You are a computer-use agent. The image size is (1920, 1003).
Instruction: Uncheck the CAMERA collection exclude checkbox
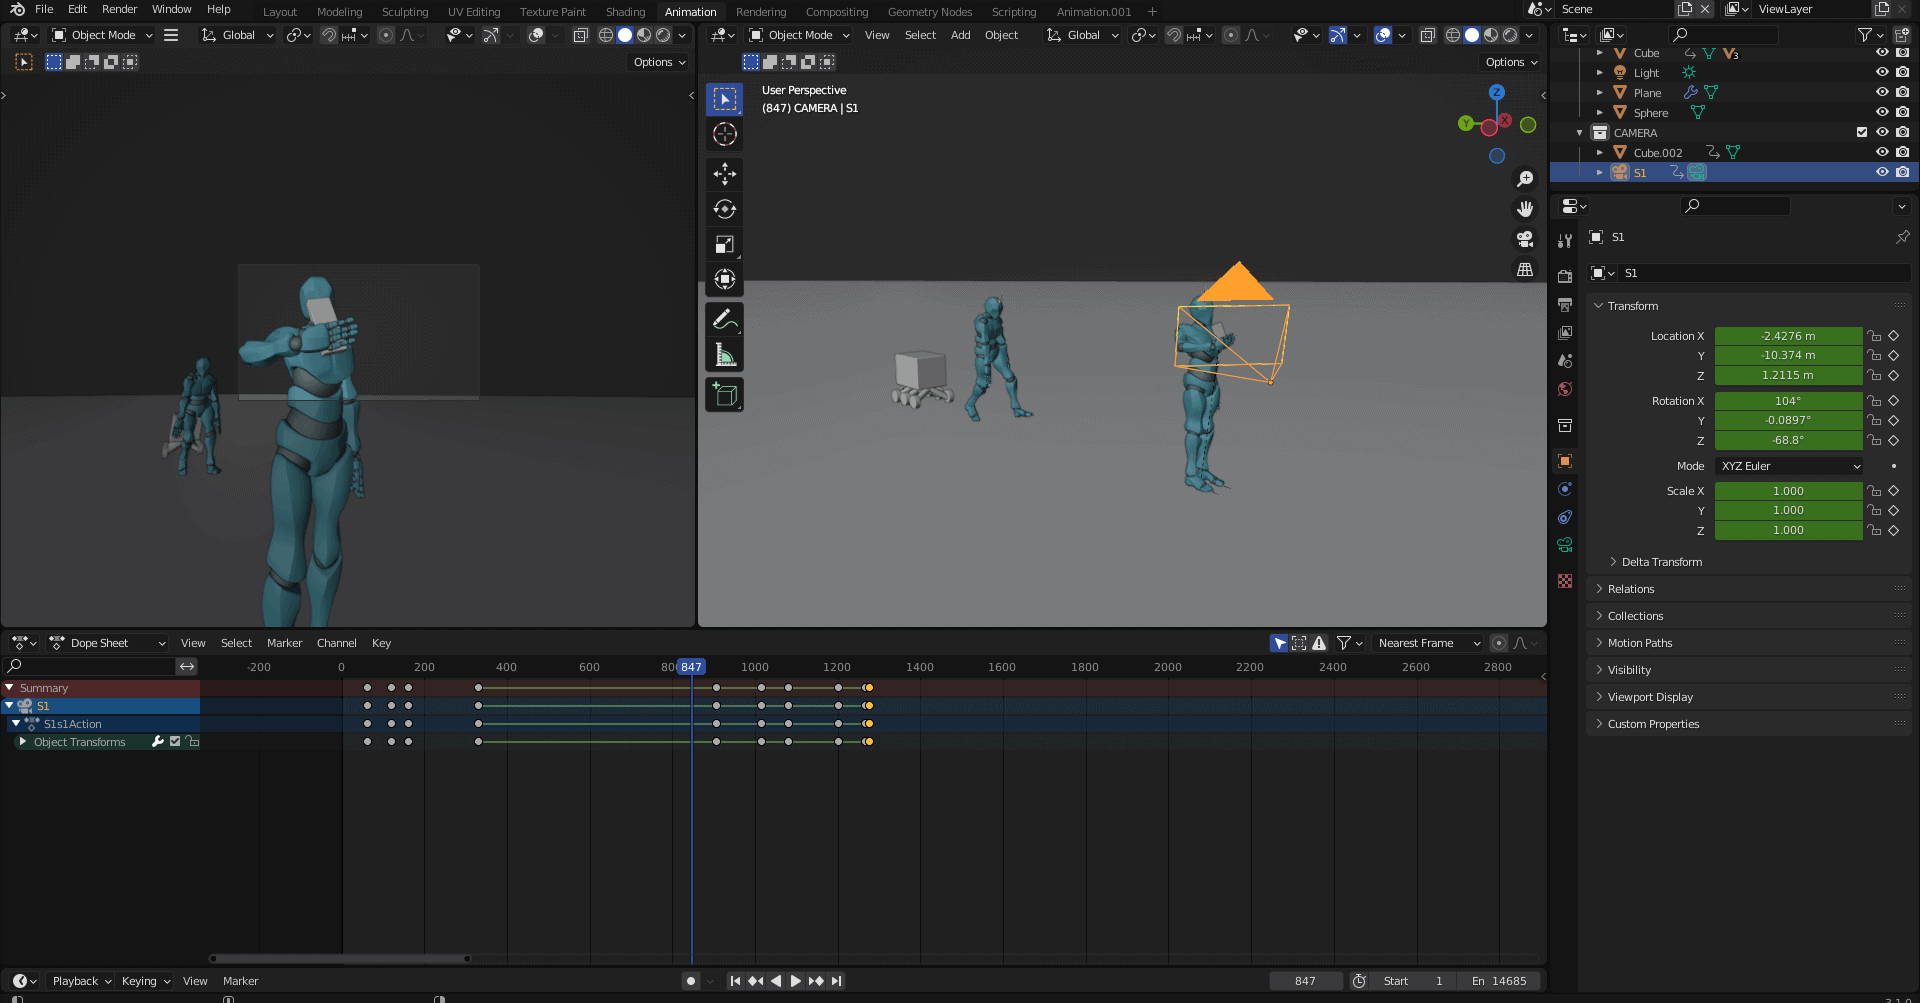(1862, 132)
